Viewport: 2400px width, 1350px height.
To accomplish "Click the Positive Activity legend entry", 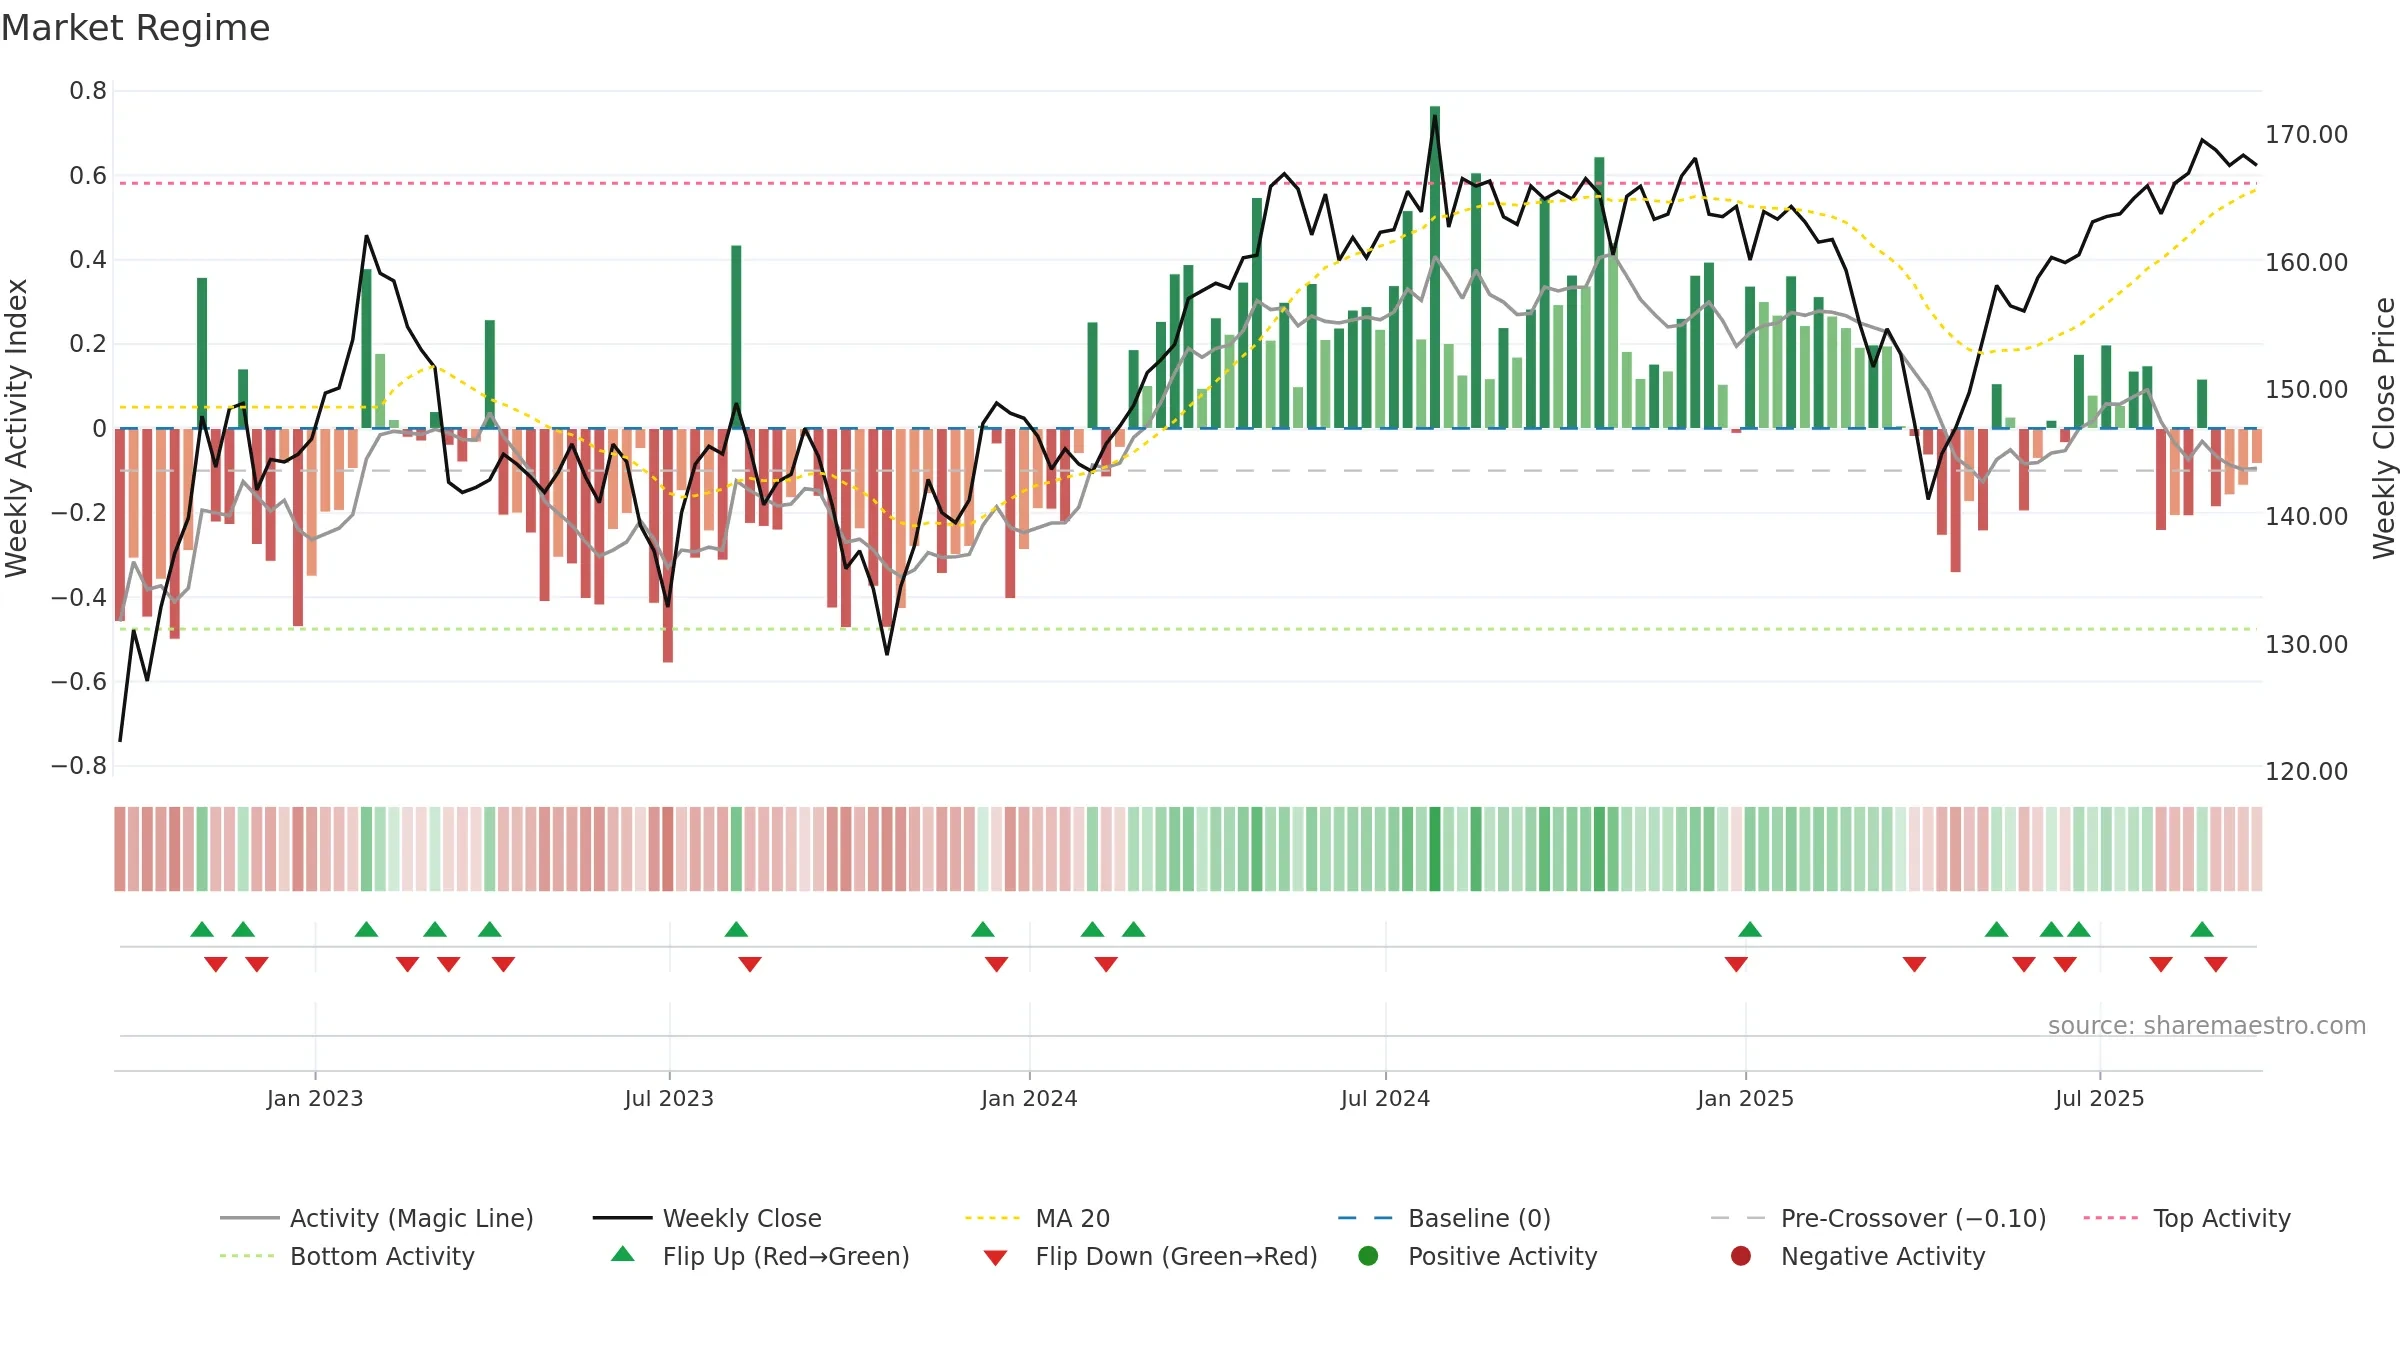I will pos(1477,1256).
